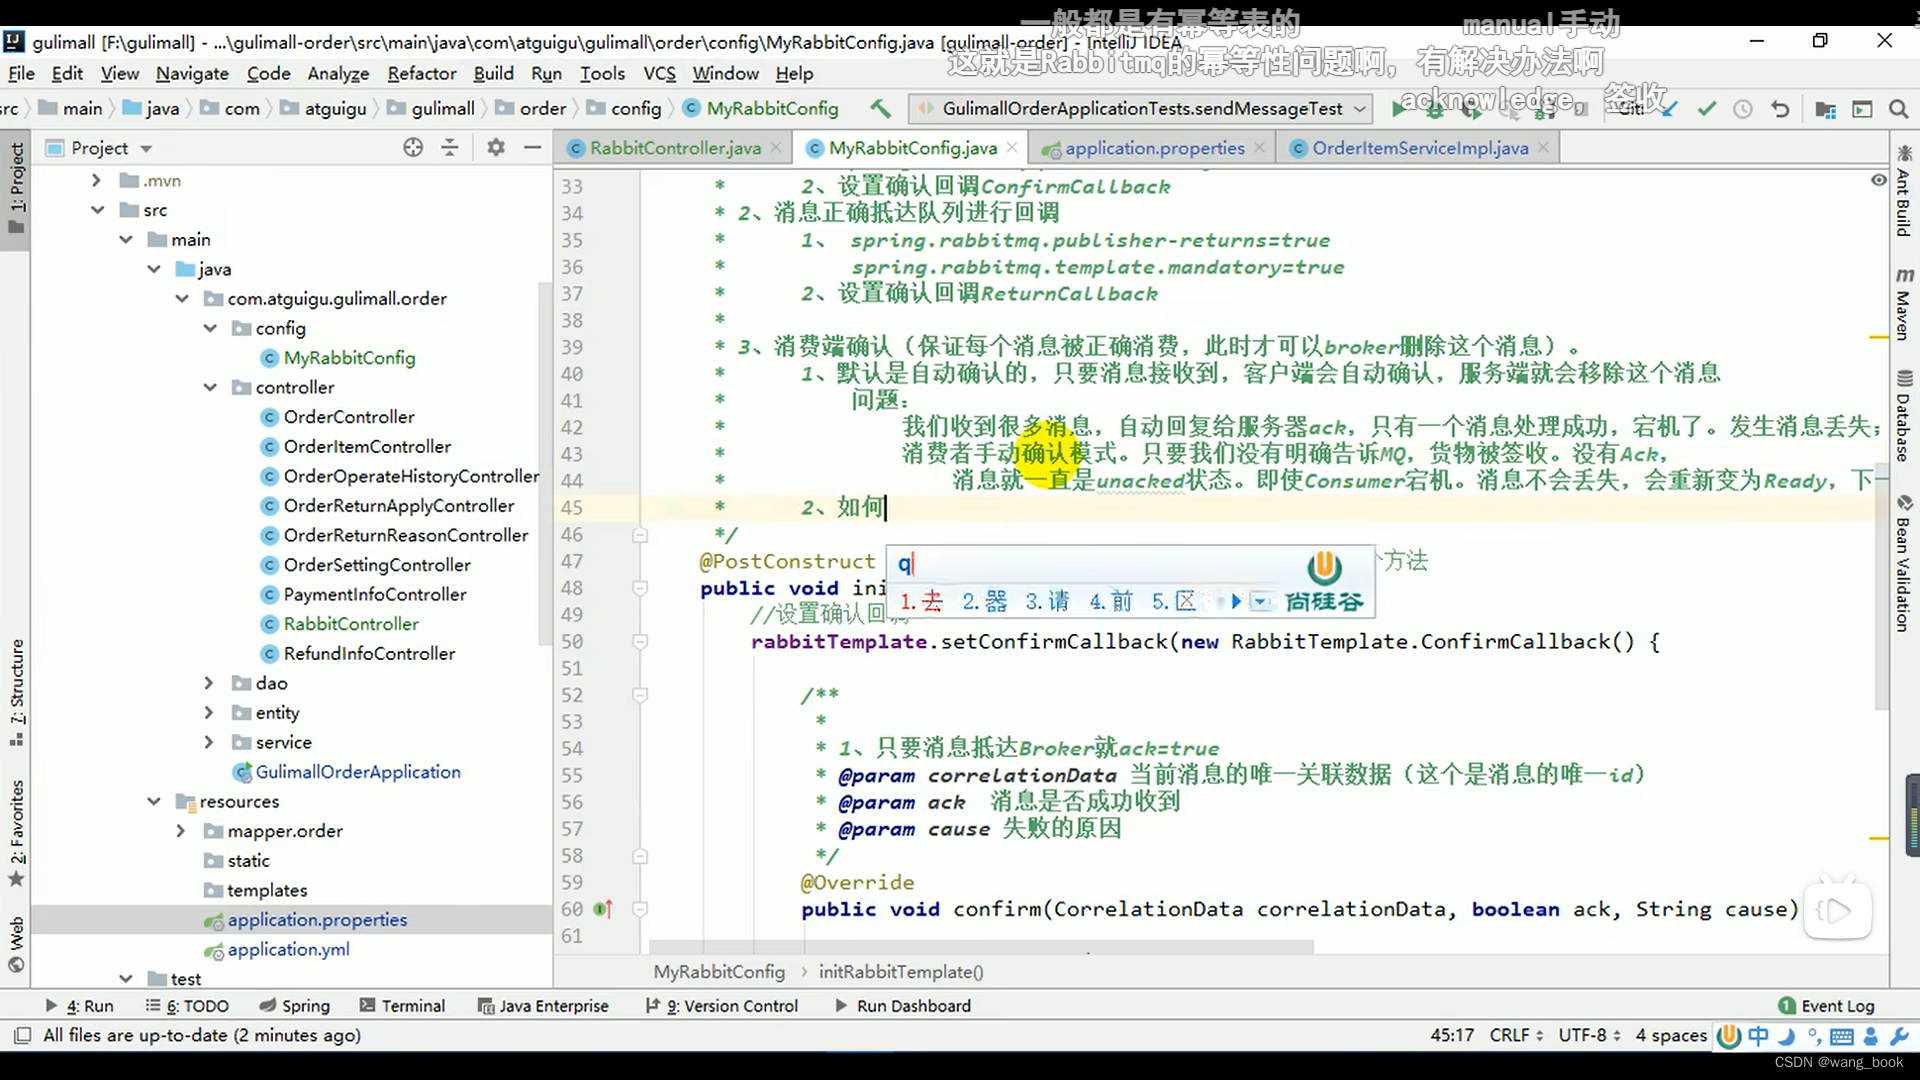Open the Spring tool window
This screenshot has height=1080, width=1920.
294,1006
